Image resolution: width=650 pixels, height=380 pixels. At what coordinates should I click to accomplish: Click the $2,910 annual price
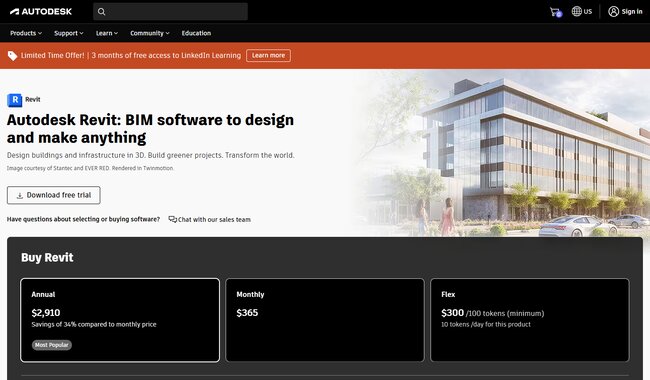pos(46,313)
